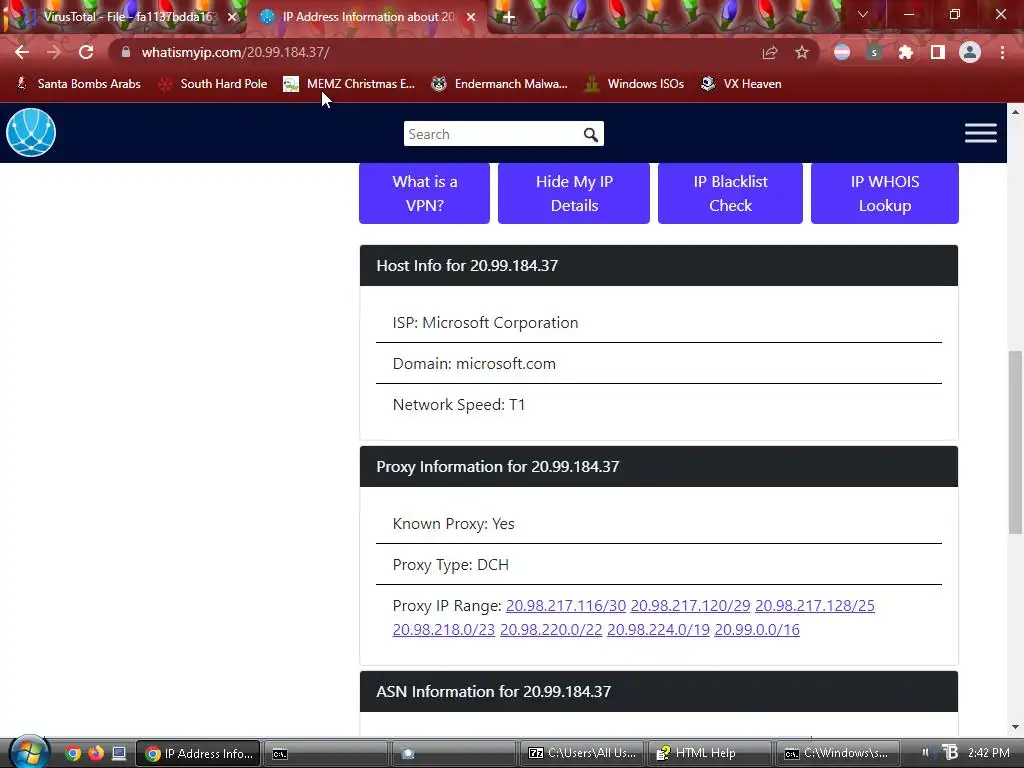Screen dimensions: 1024x768
Task: Open the Windows Start orb
Action: [x=27, y=752]
